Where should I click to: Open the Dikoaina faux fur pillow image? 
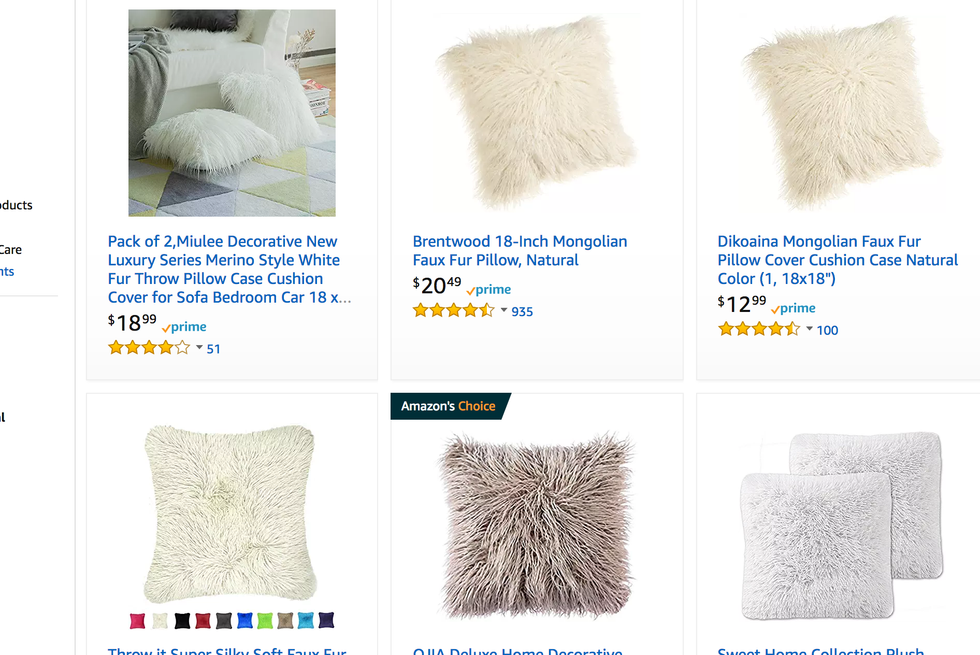[x=841, y=113]
